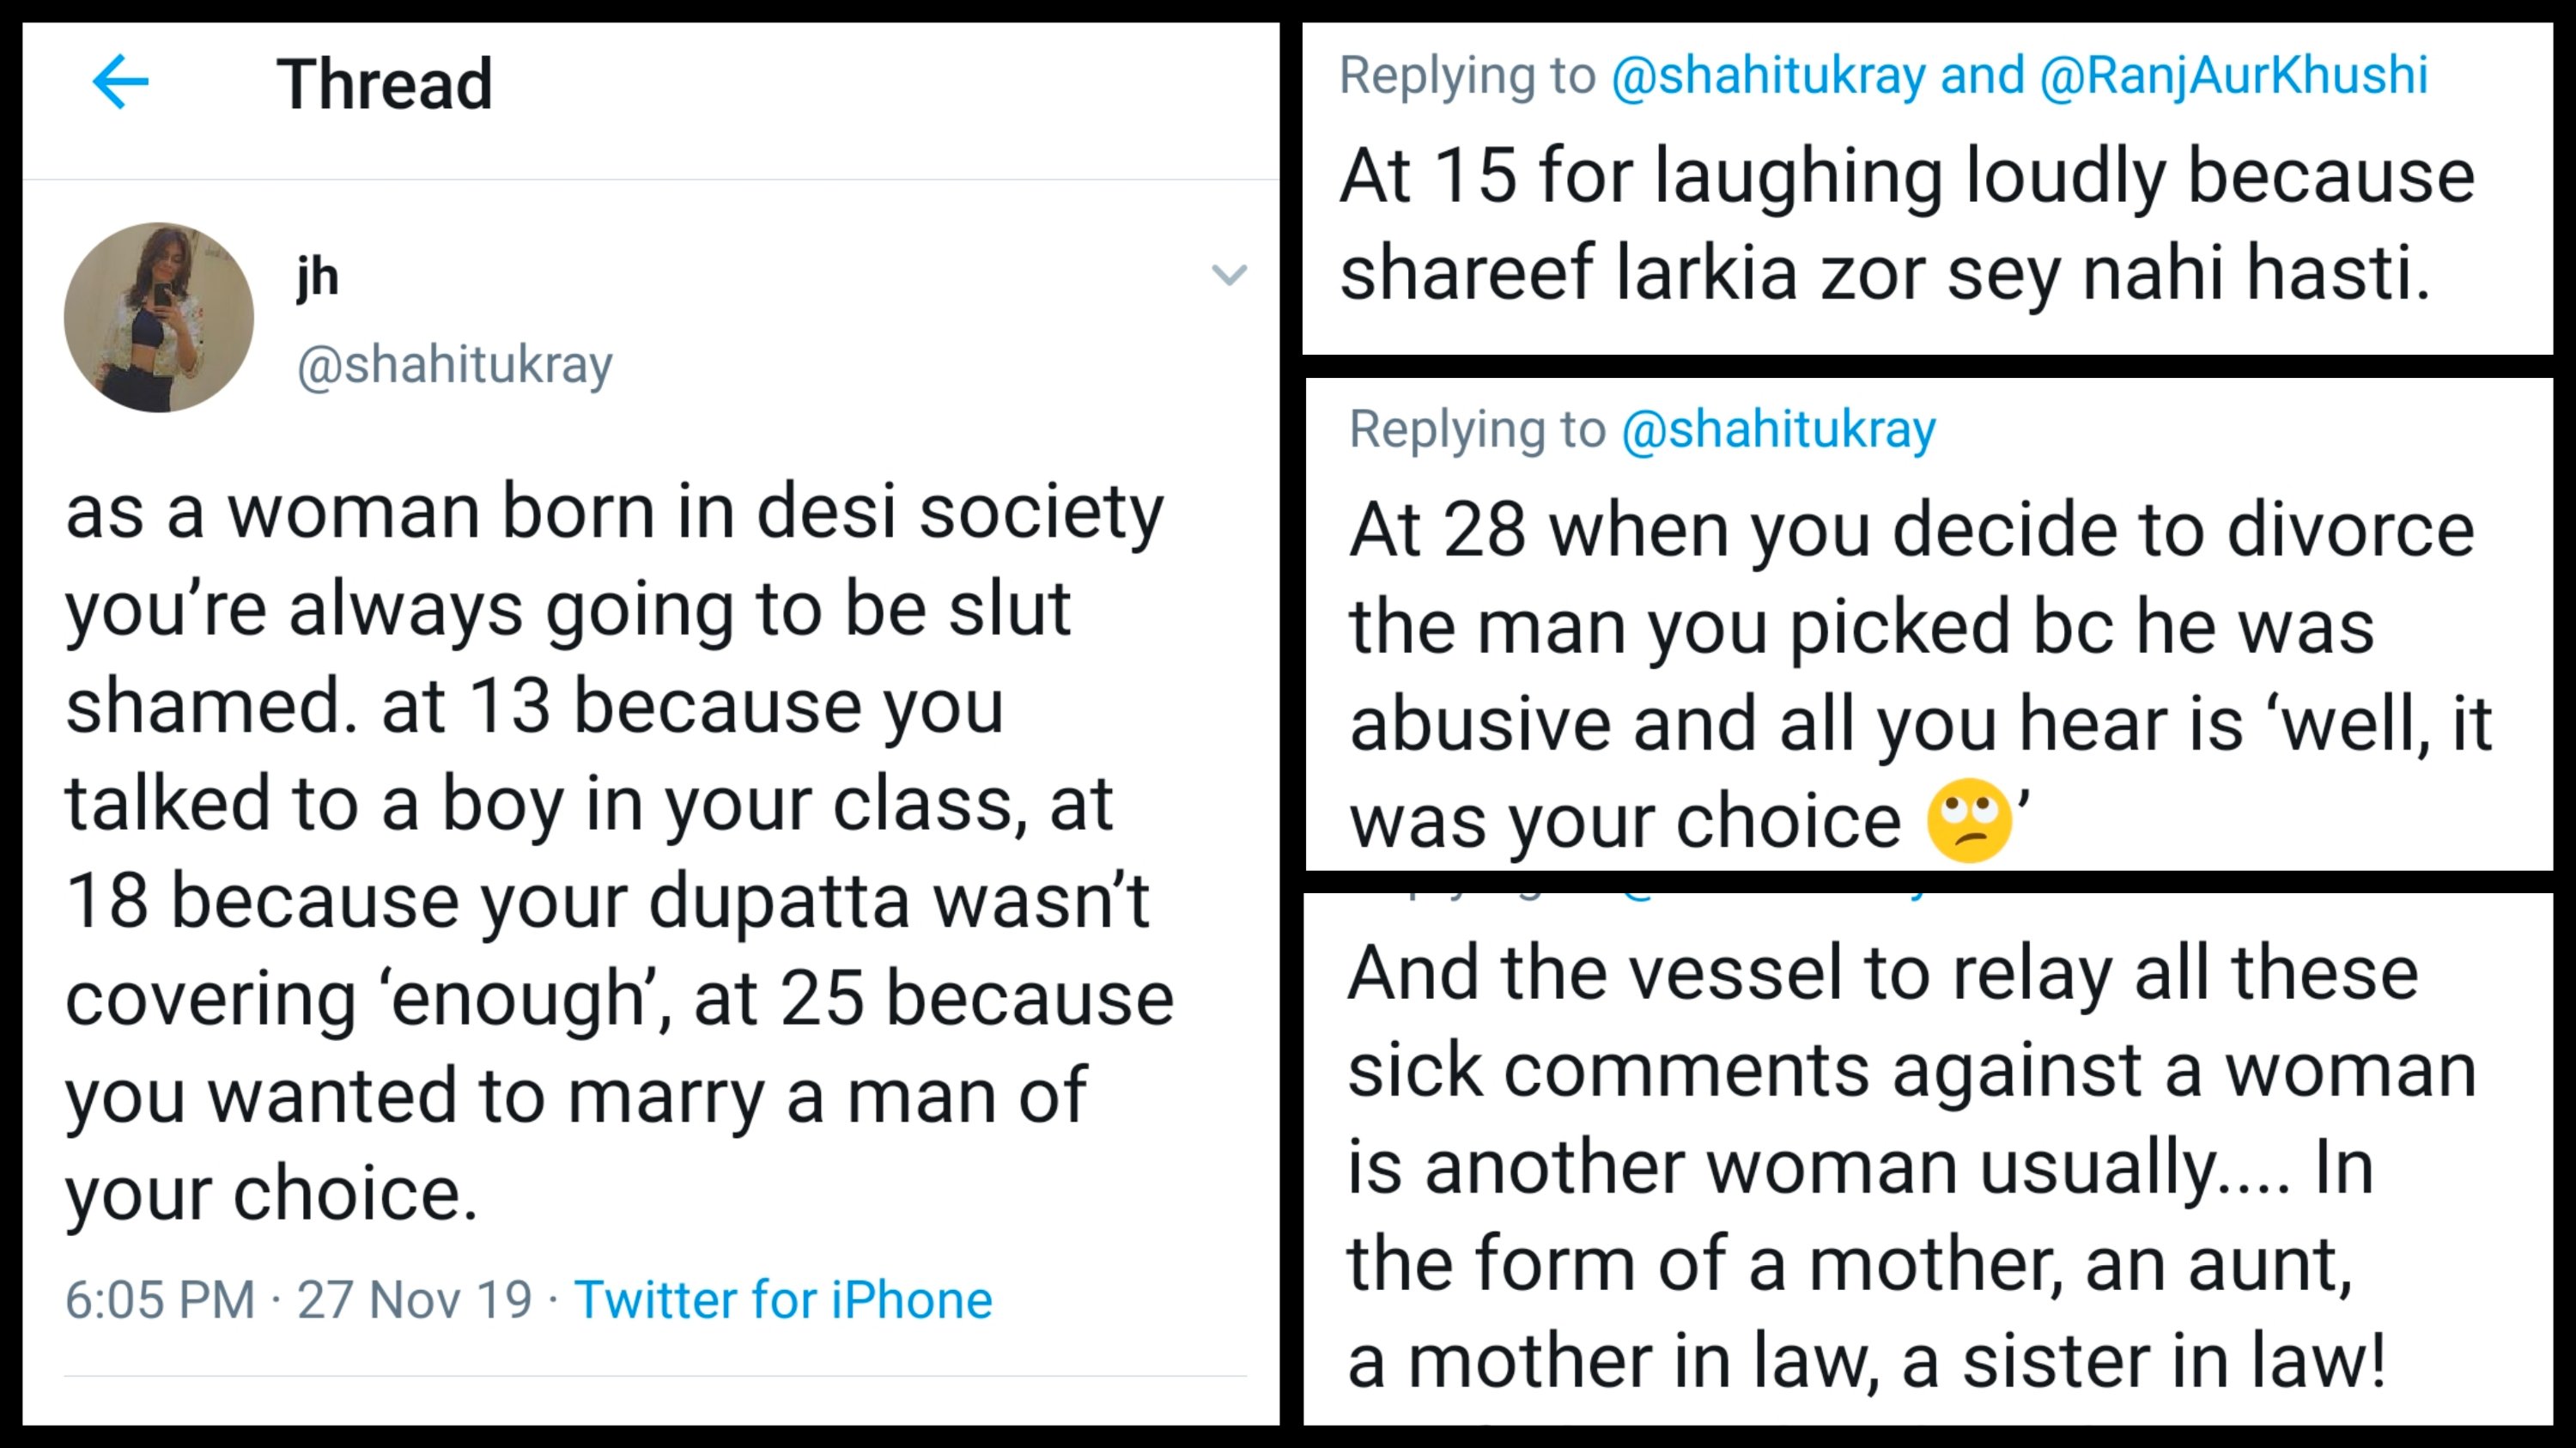
Task: Expand the tweet options chevron
Action: point(1228,274)
